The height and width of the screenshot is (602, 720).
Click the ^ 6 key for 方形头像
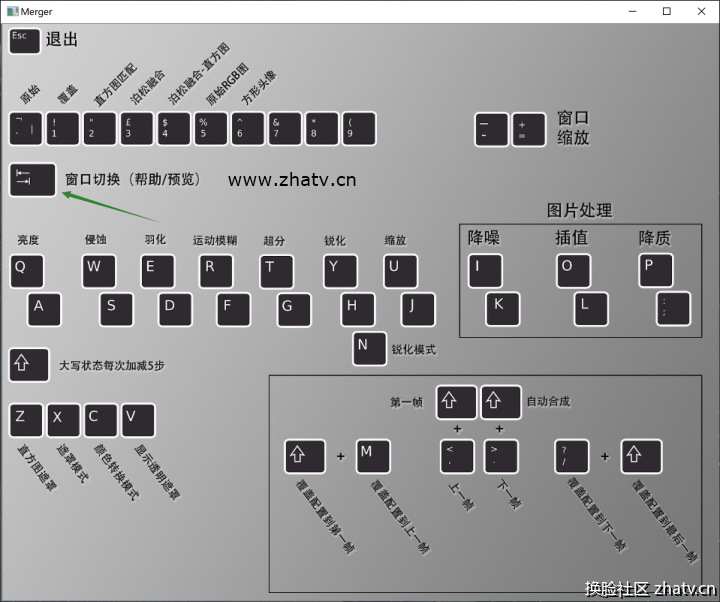248,129
